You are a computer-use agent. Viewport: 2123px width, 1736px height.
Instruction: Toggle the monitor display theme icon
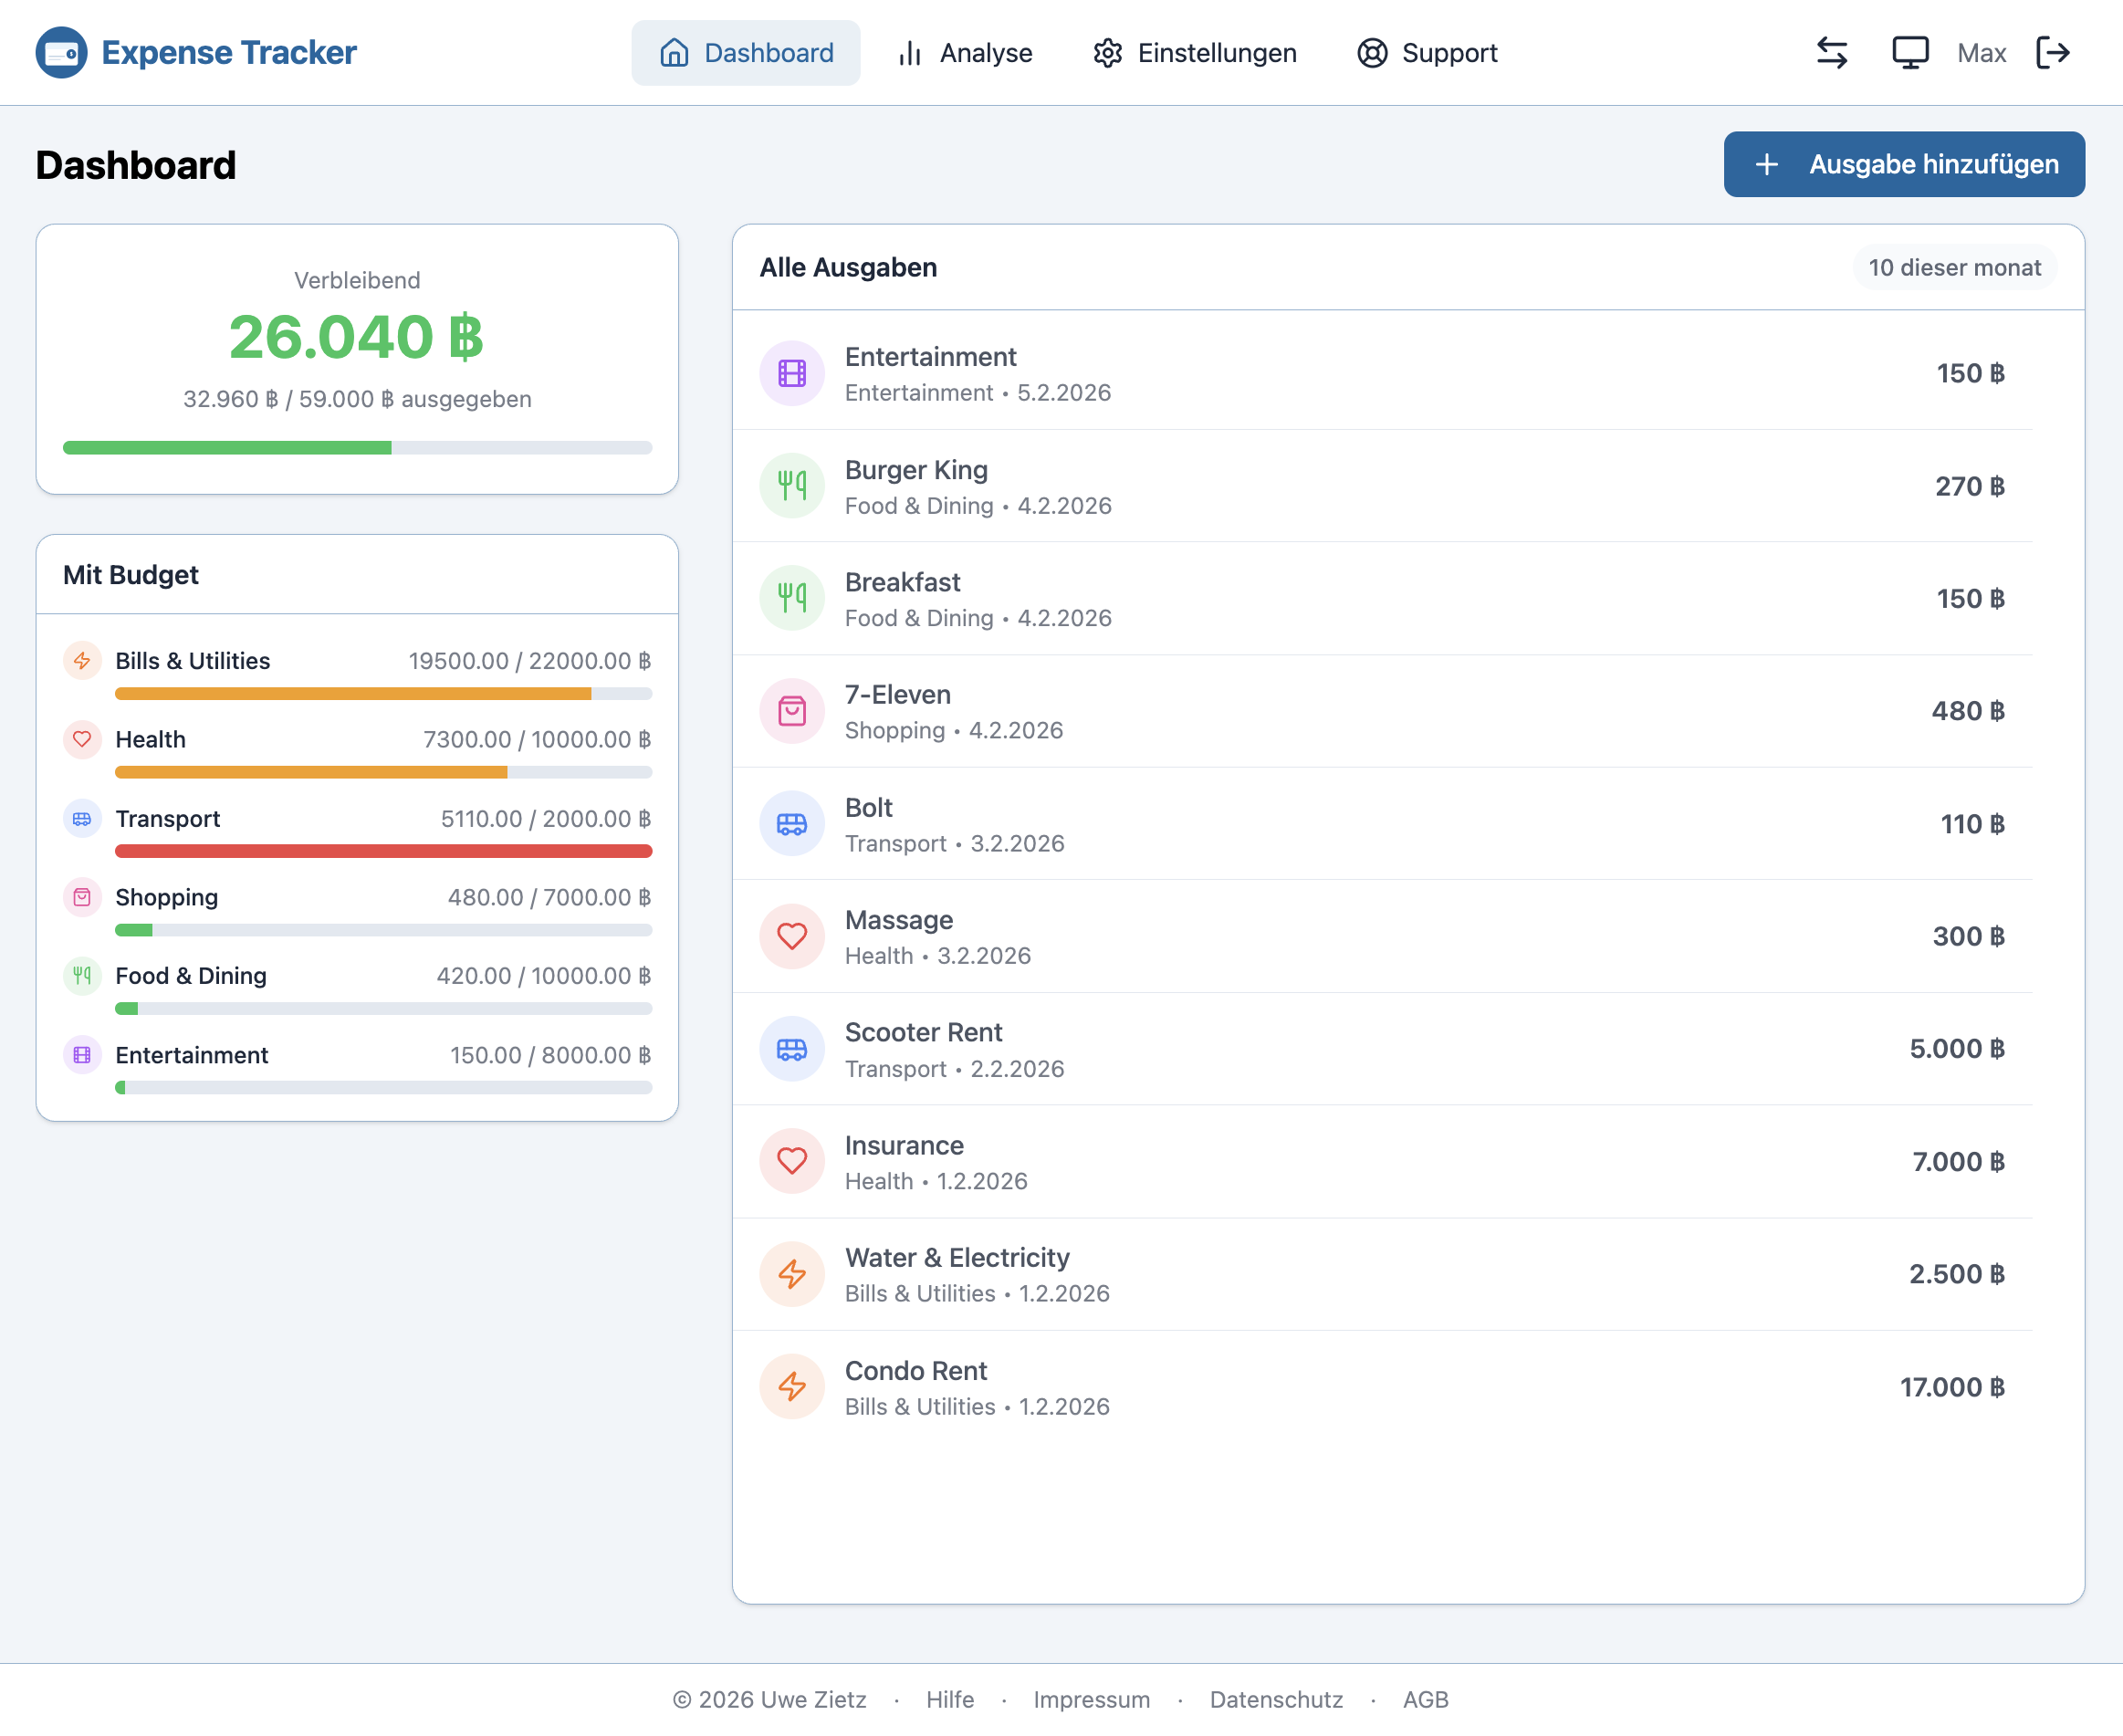[x=1909, y=52]
